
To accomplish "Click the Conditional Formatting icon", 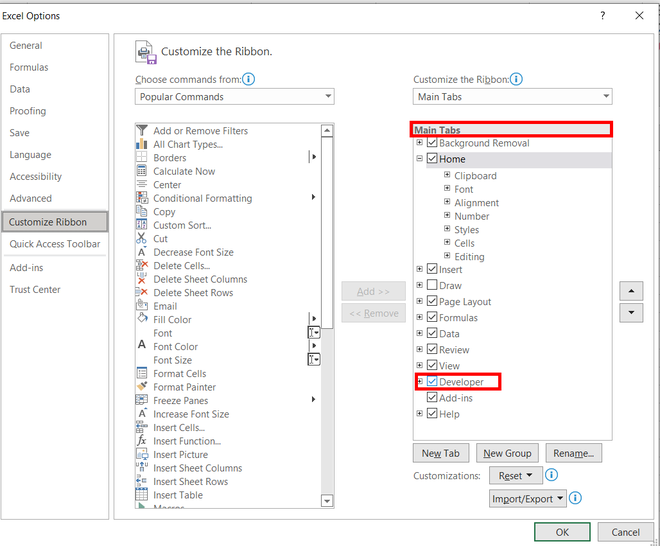I will [142, 198].
